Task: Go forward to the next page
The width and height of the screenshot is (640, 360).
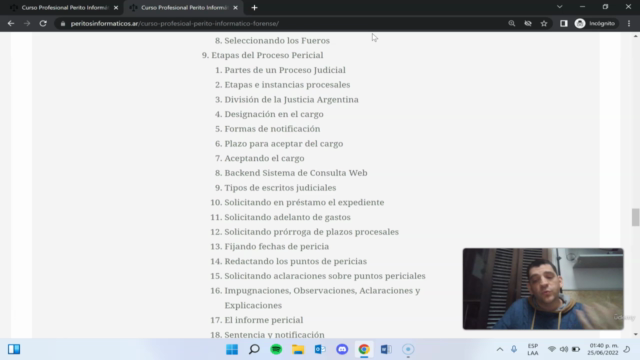Action: [x=27, y=24]
